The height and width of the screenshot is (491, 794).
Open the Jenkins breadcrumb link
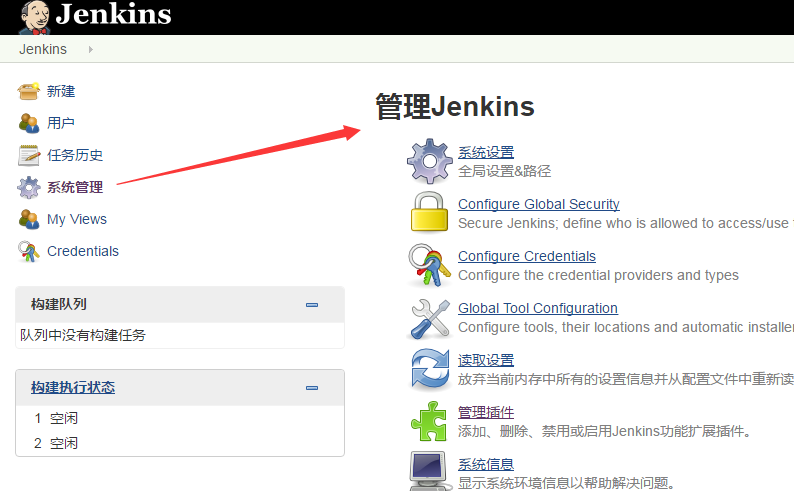click(43, 49)
